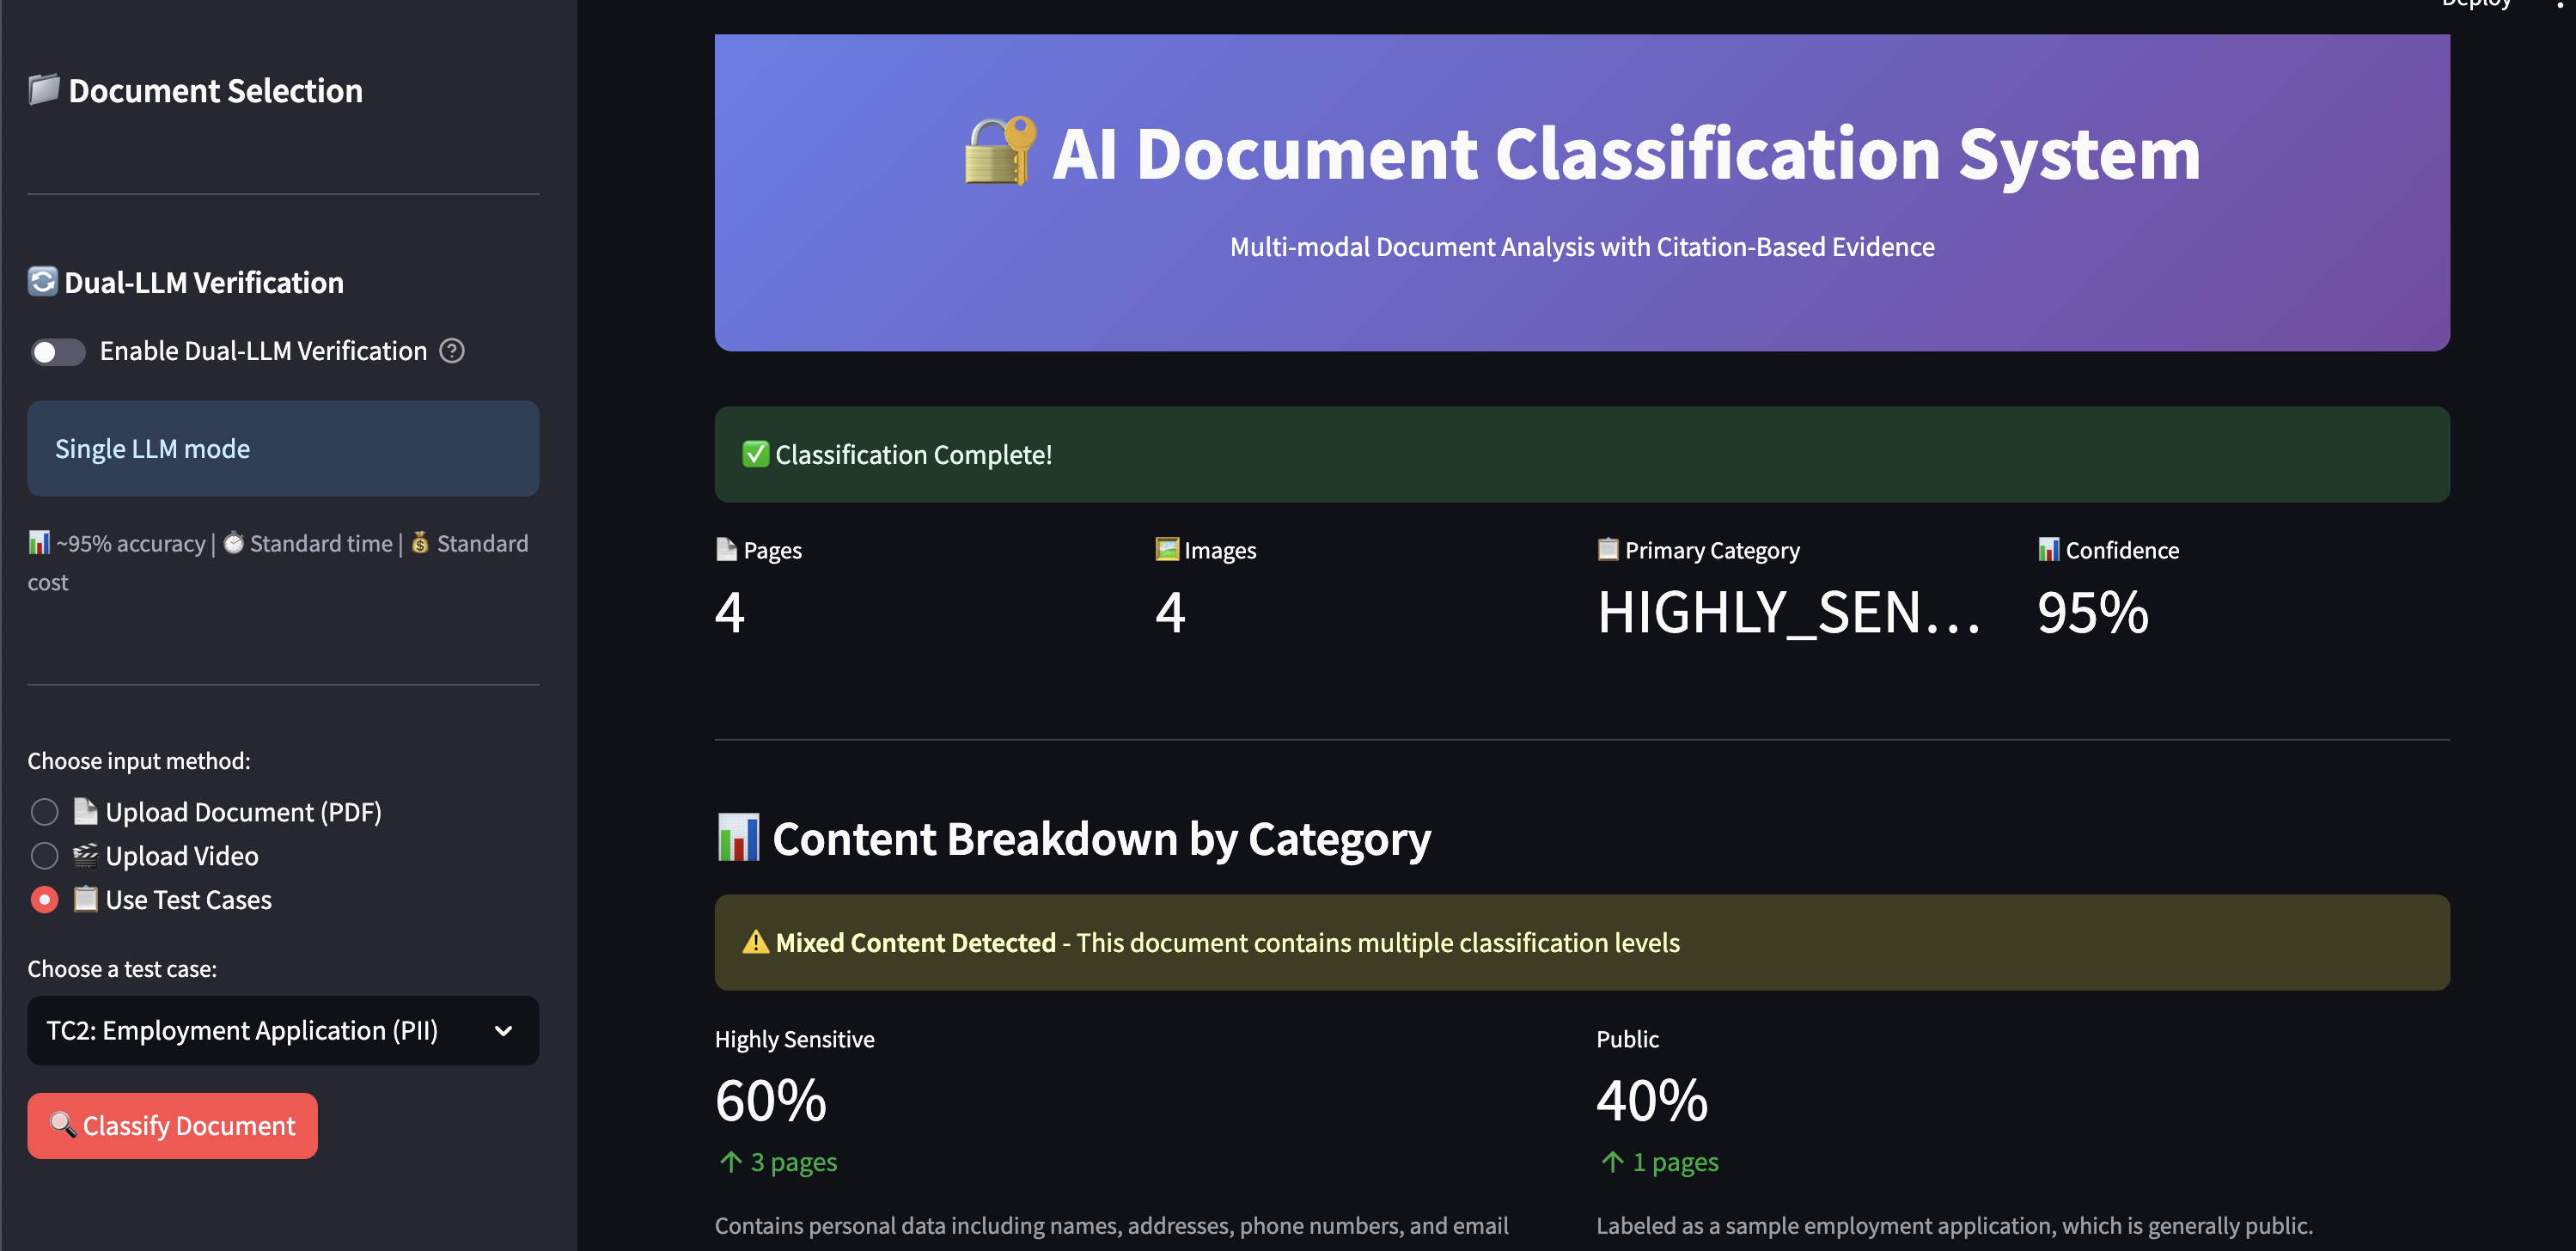2576x1251 pixels.
Task: Click the Public 40% metric value
Action: coord(1651,1100)
